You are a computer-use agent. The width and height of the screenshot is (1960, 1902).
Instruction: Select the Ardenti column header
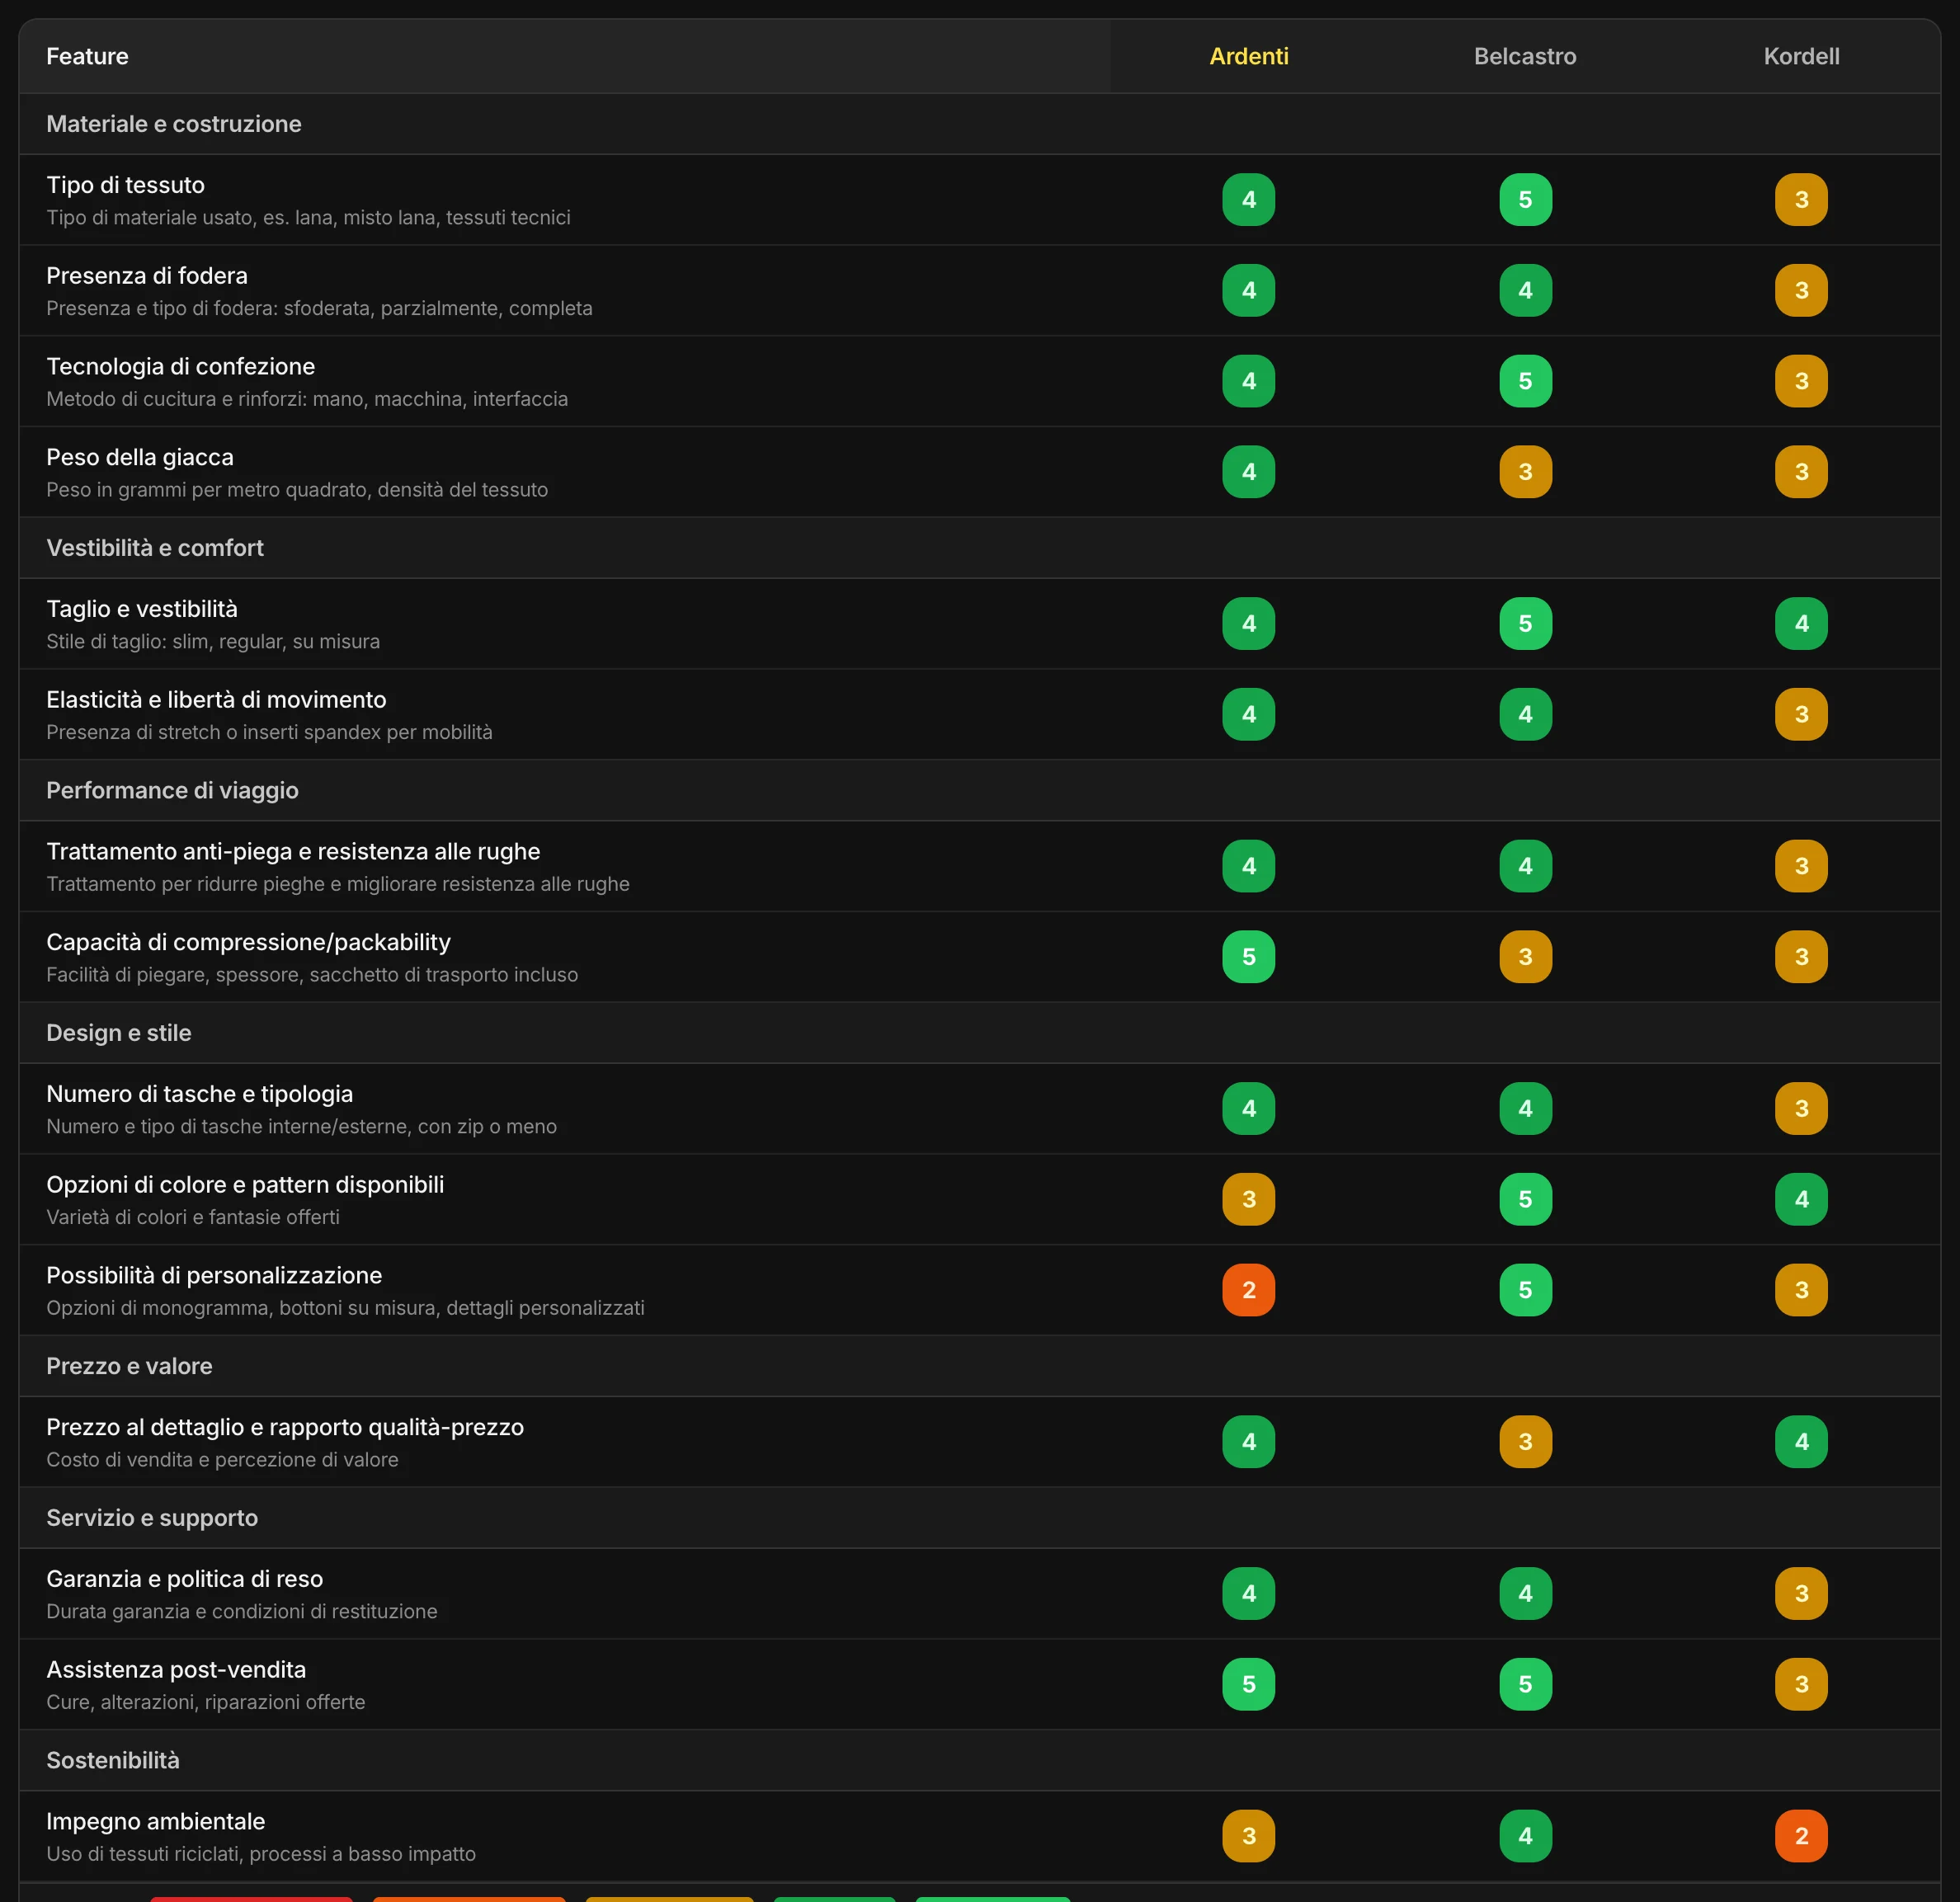pyautogui.click(x=1248, y=56)
